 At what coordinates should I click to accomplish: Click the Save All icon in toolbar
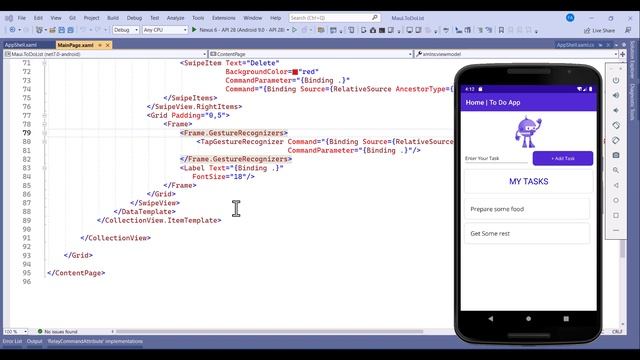(x=70, y=30)
